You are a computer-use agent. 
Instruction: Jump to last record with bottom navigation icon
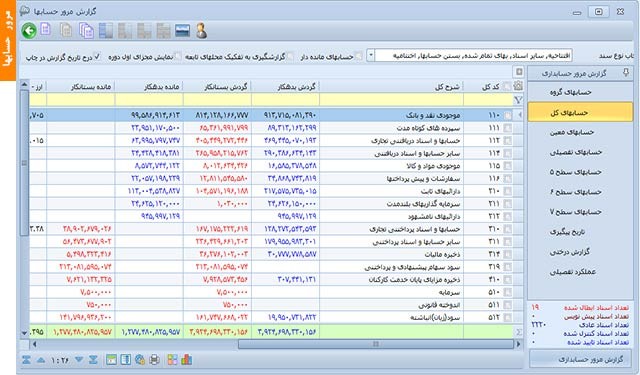tap(93, 360)
